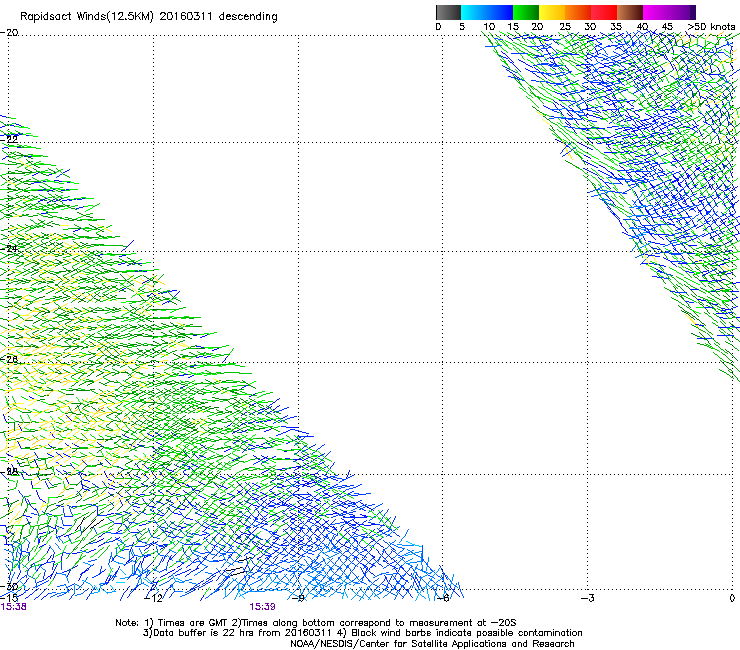Click the '-30' latitude axis label
Viewport: 740px width, 650px height.
click(x=9, y=586)
